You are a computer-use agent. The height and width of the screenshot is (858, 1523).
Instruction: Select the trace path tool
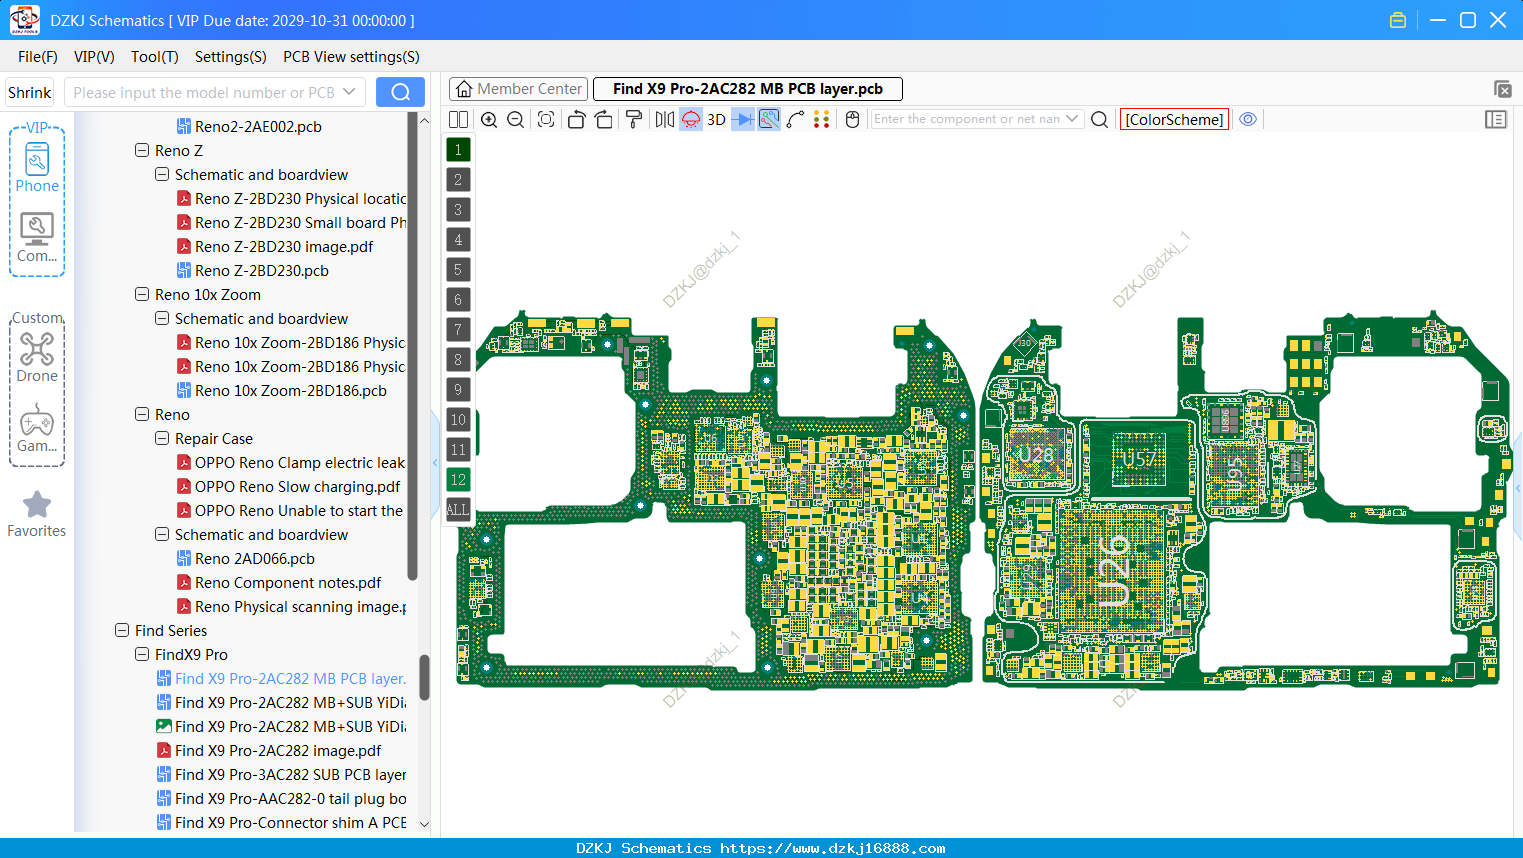[796, 119]
